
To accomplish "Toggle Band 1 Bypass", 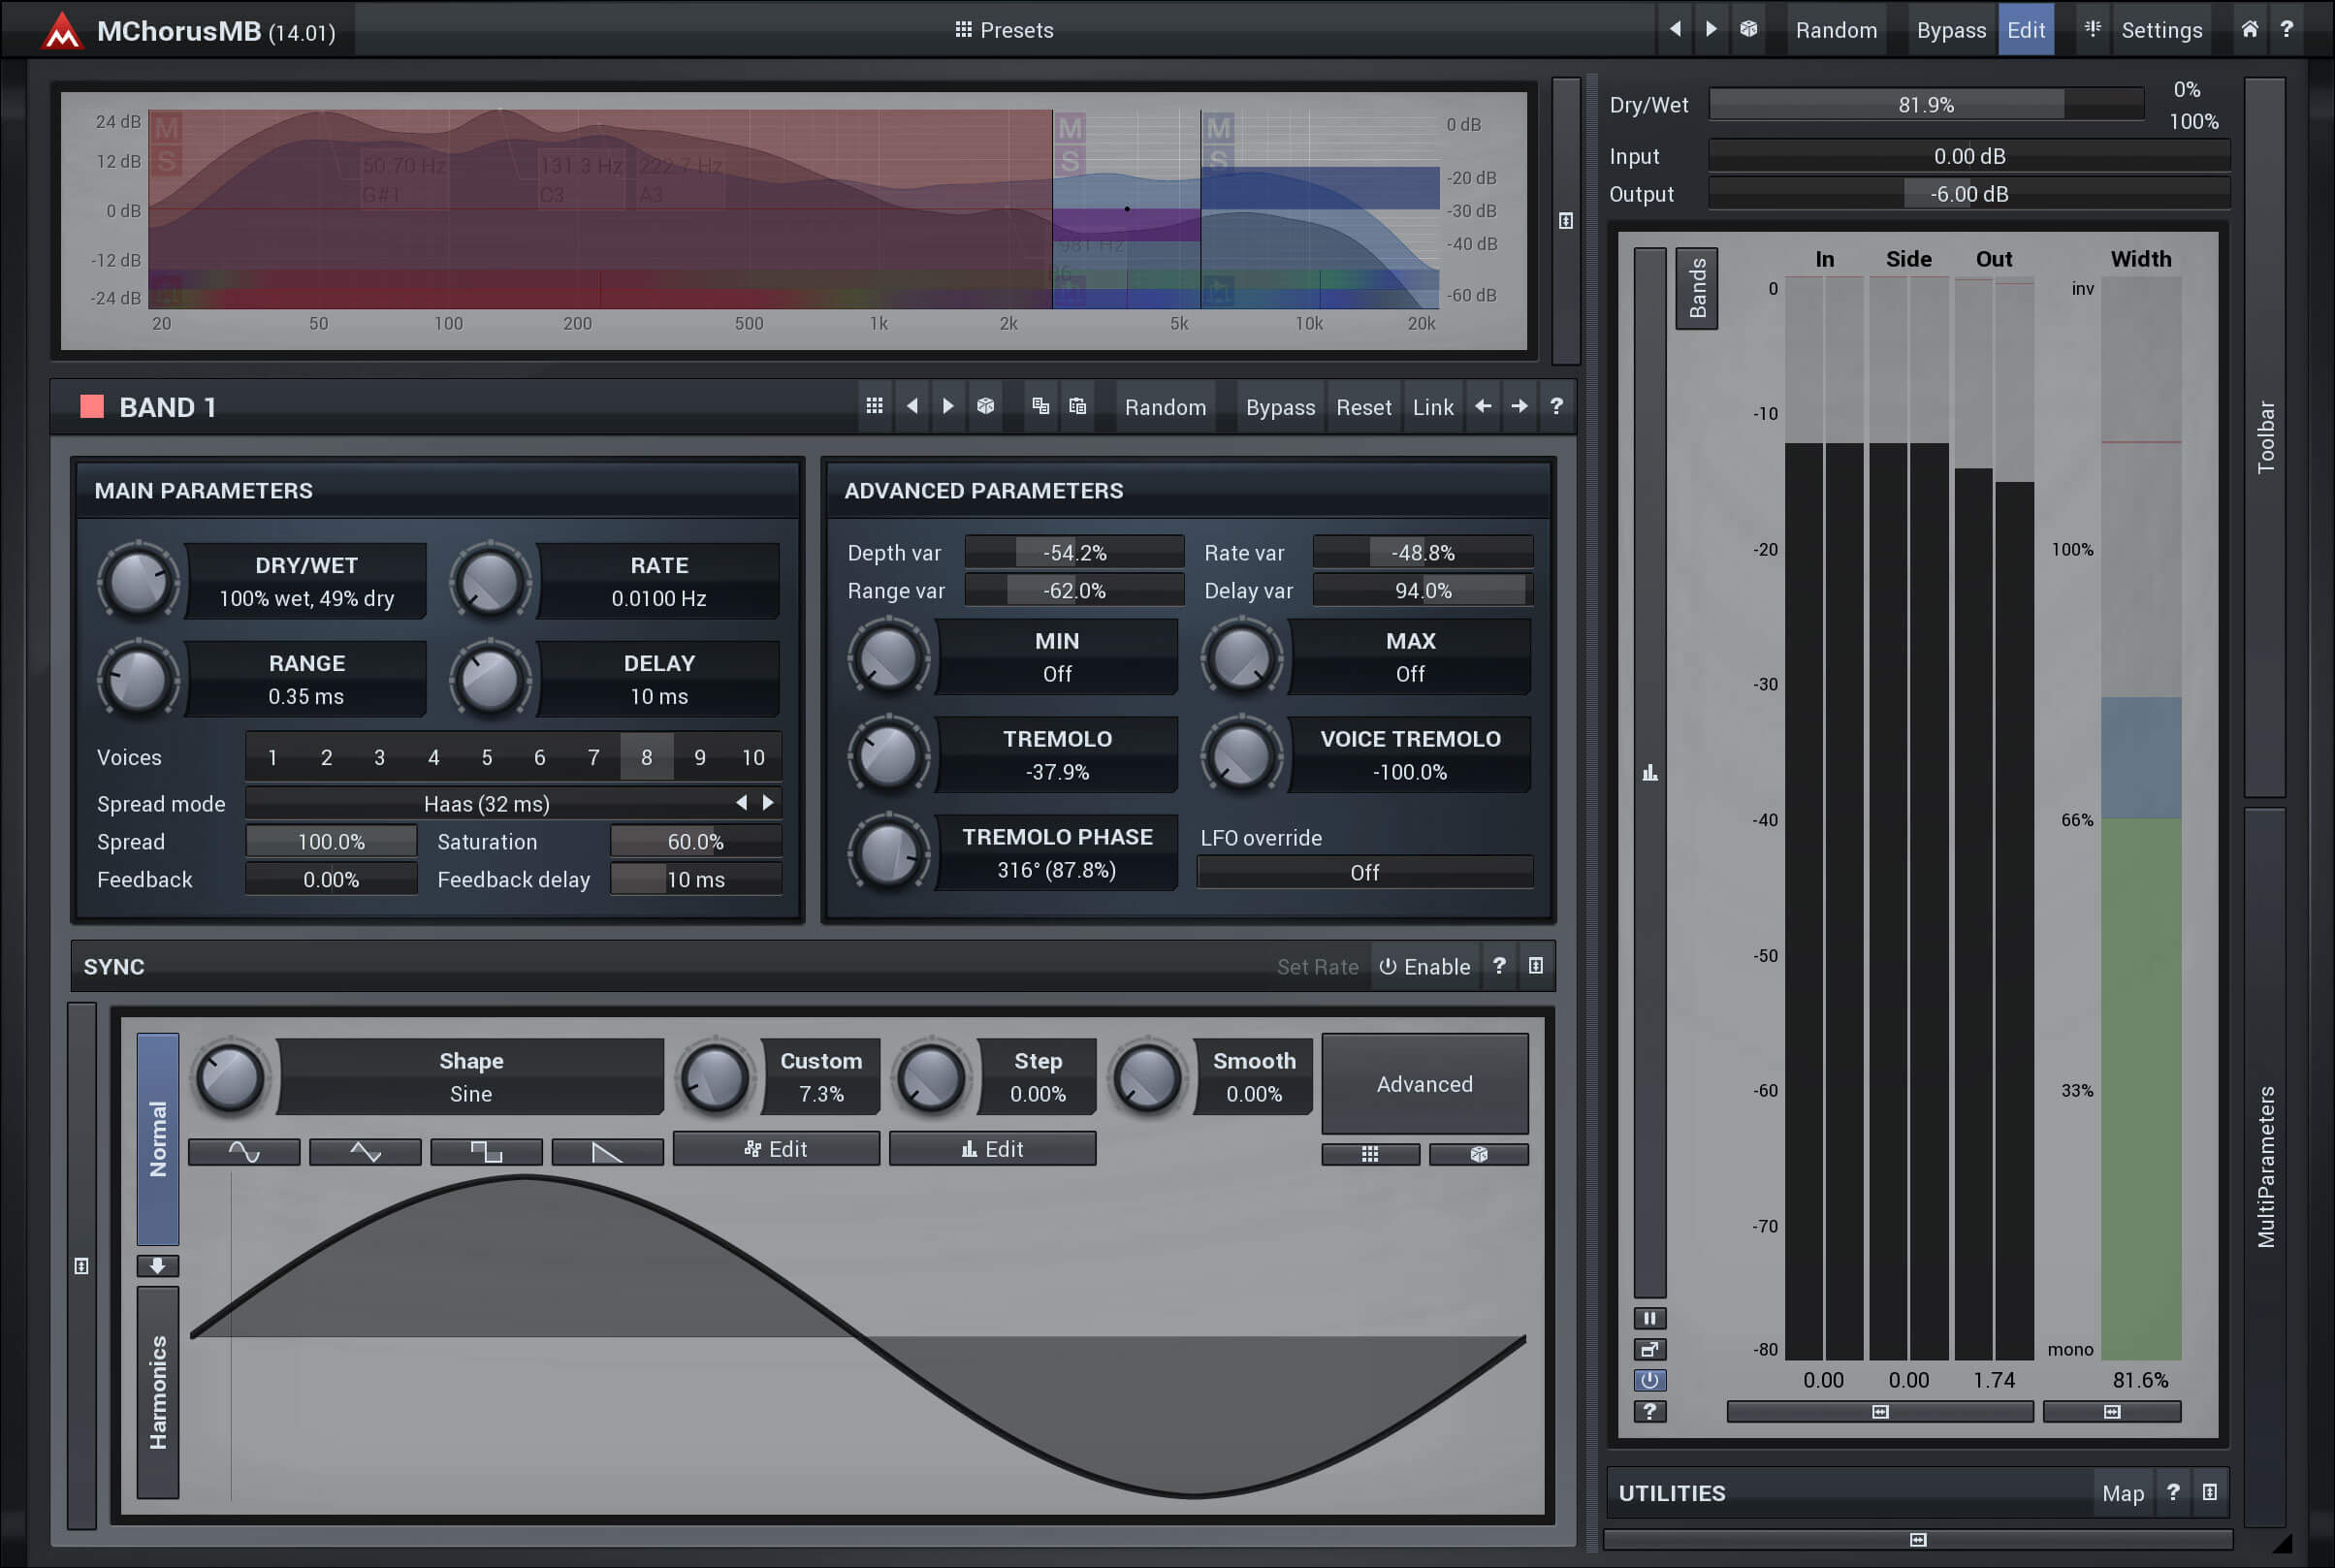I will pos(1280,407).
